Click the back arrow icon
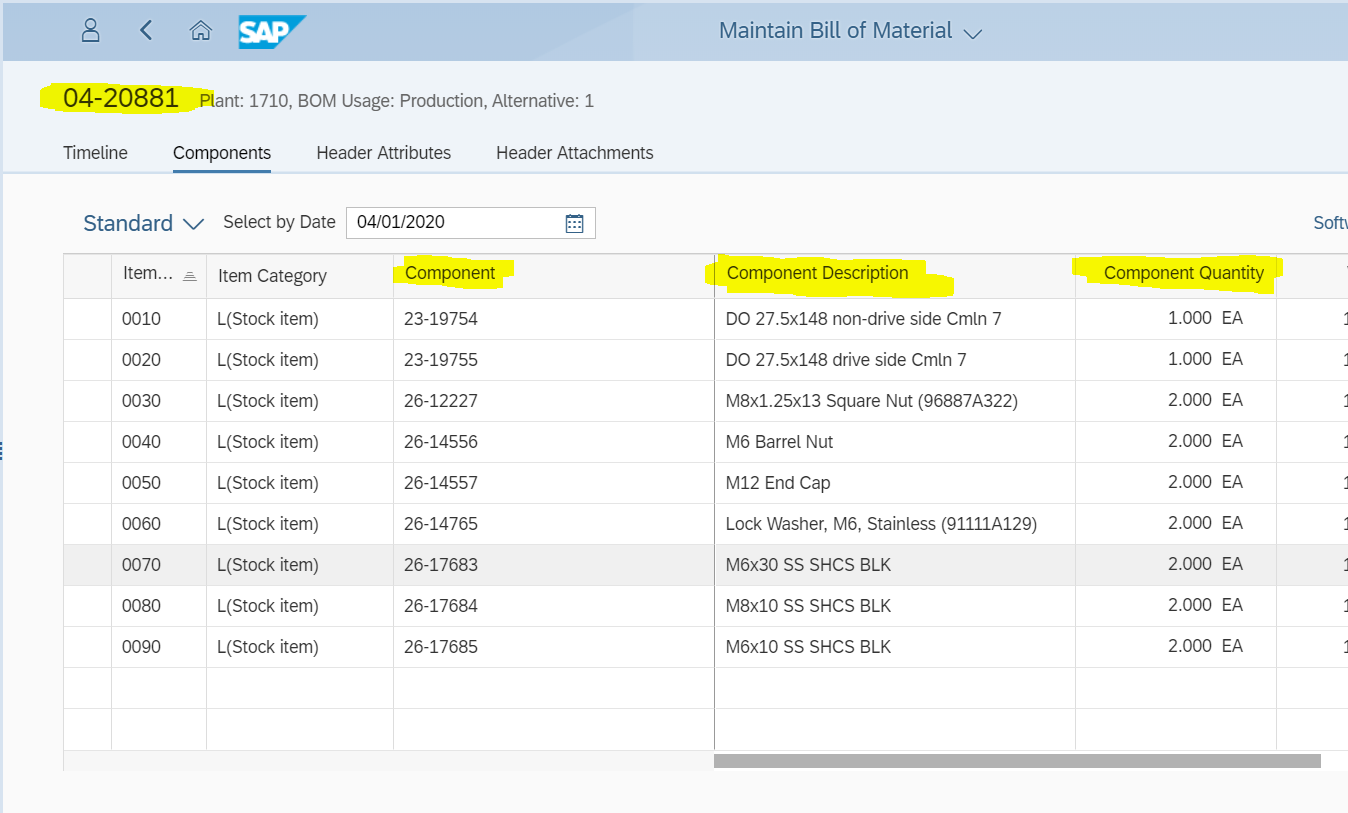1348x813 pixels. 146,31
